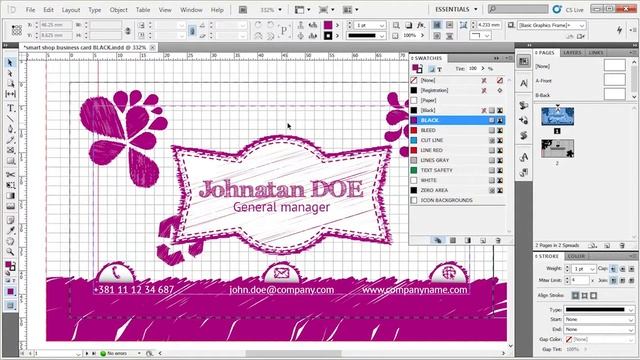Image resolution: width=640 pixels, height=360 pixels.
Task: Select the Direct Selection tool
Action: [x=10, y=73]
